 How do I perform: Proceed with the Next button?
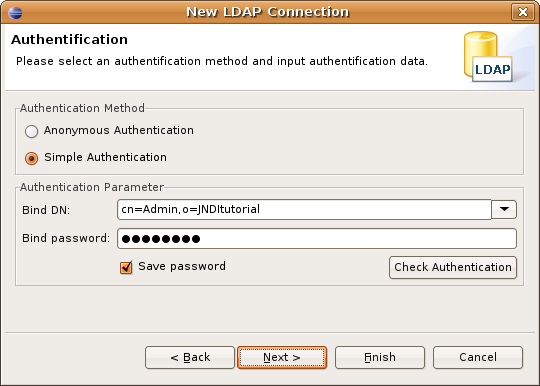pos(282,357)
